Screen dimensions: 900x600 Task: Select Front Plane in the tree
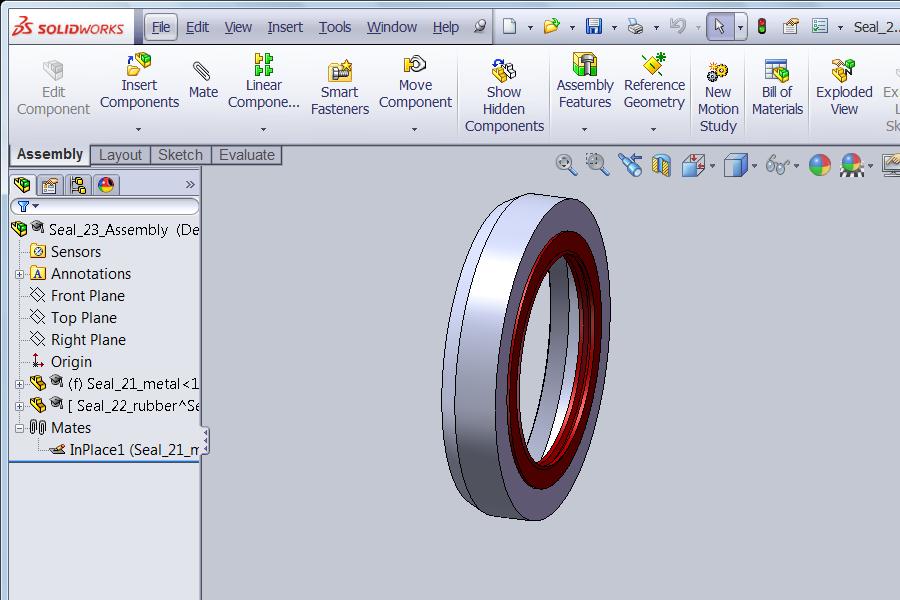(87, 296)
